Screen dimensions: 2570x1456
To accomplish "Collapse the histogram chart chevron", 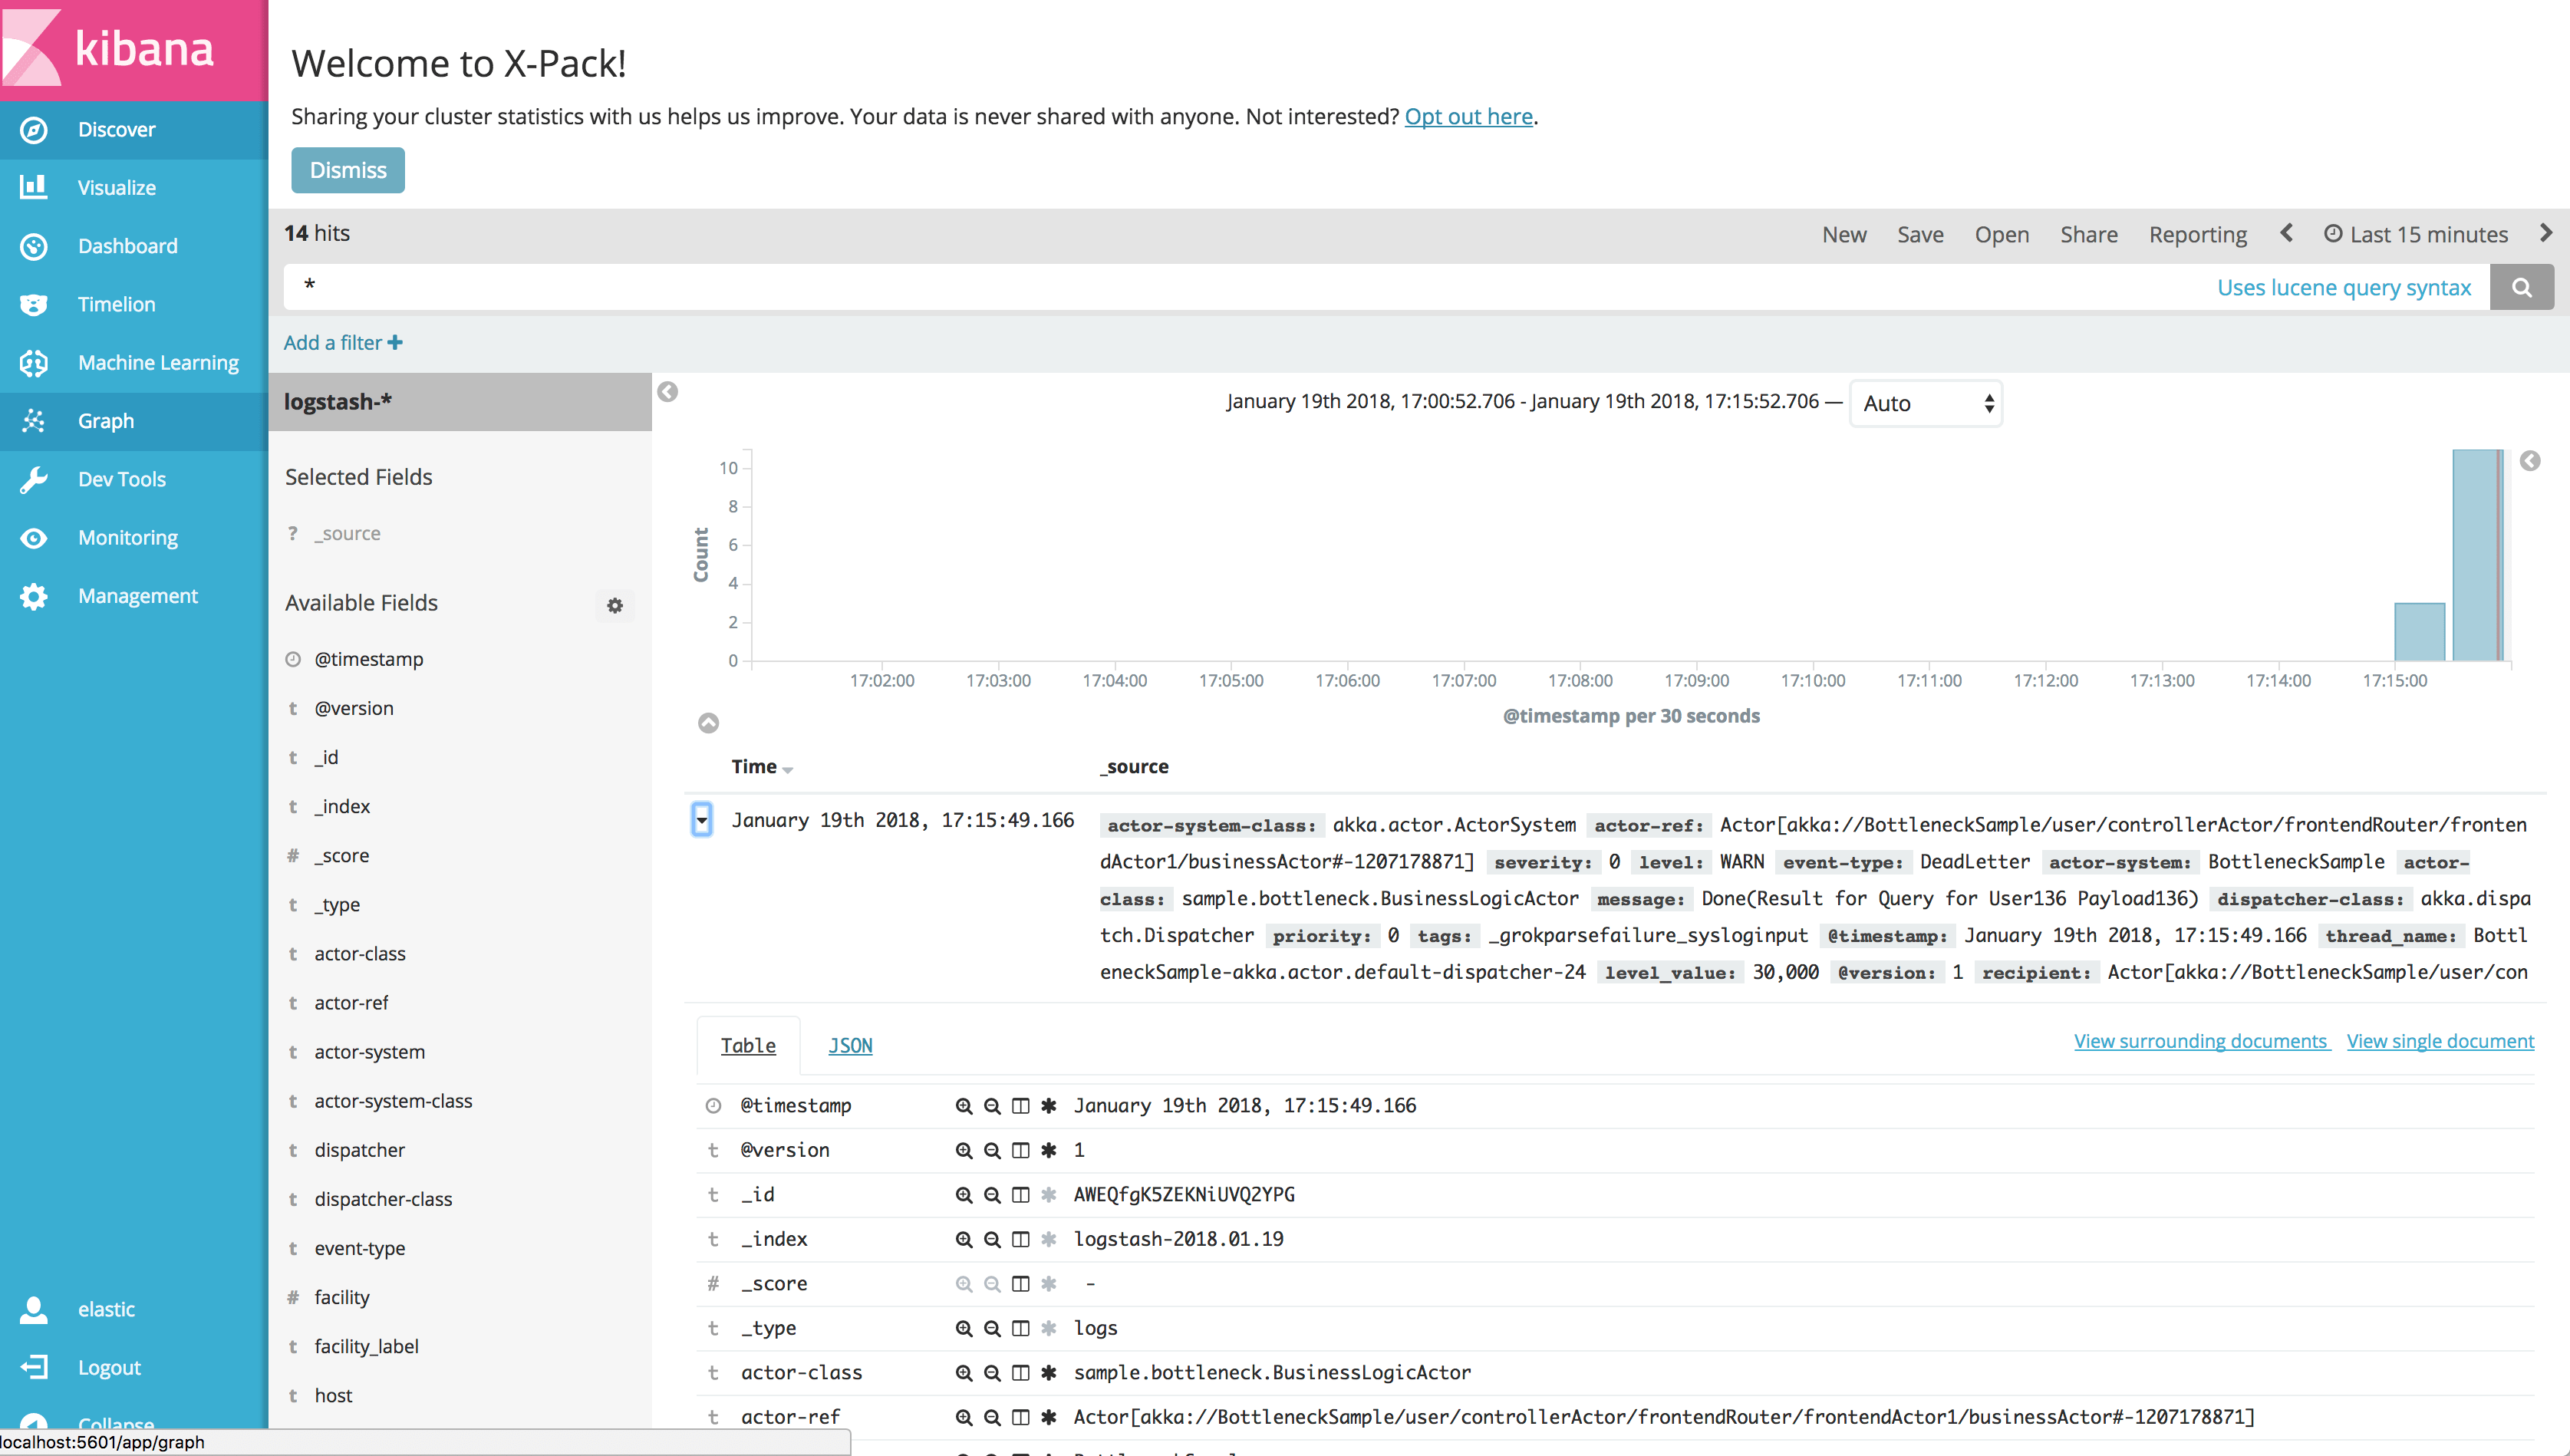I will 708,723.
